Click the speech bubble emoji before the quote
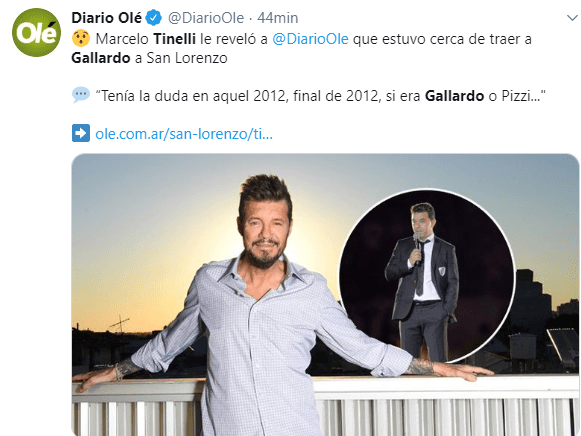The image size is (581, 436). tap(81, 95)
